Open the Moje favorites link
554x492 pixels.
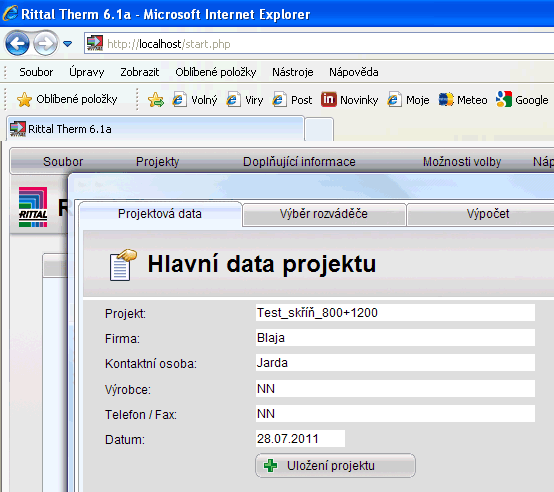tap(408, 100)
